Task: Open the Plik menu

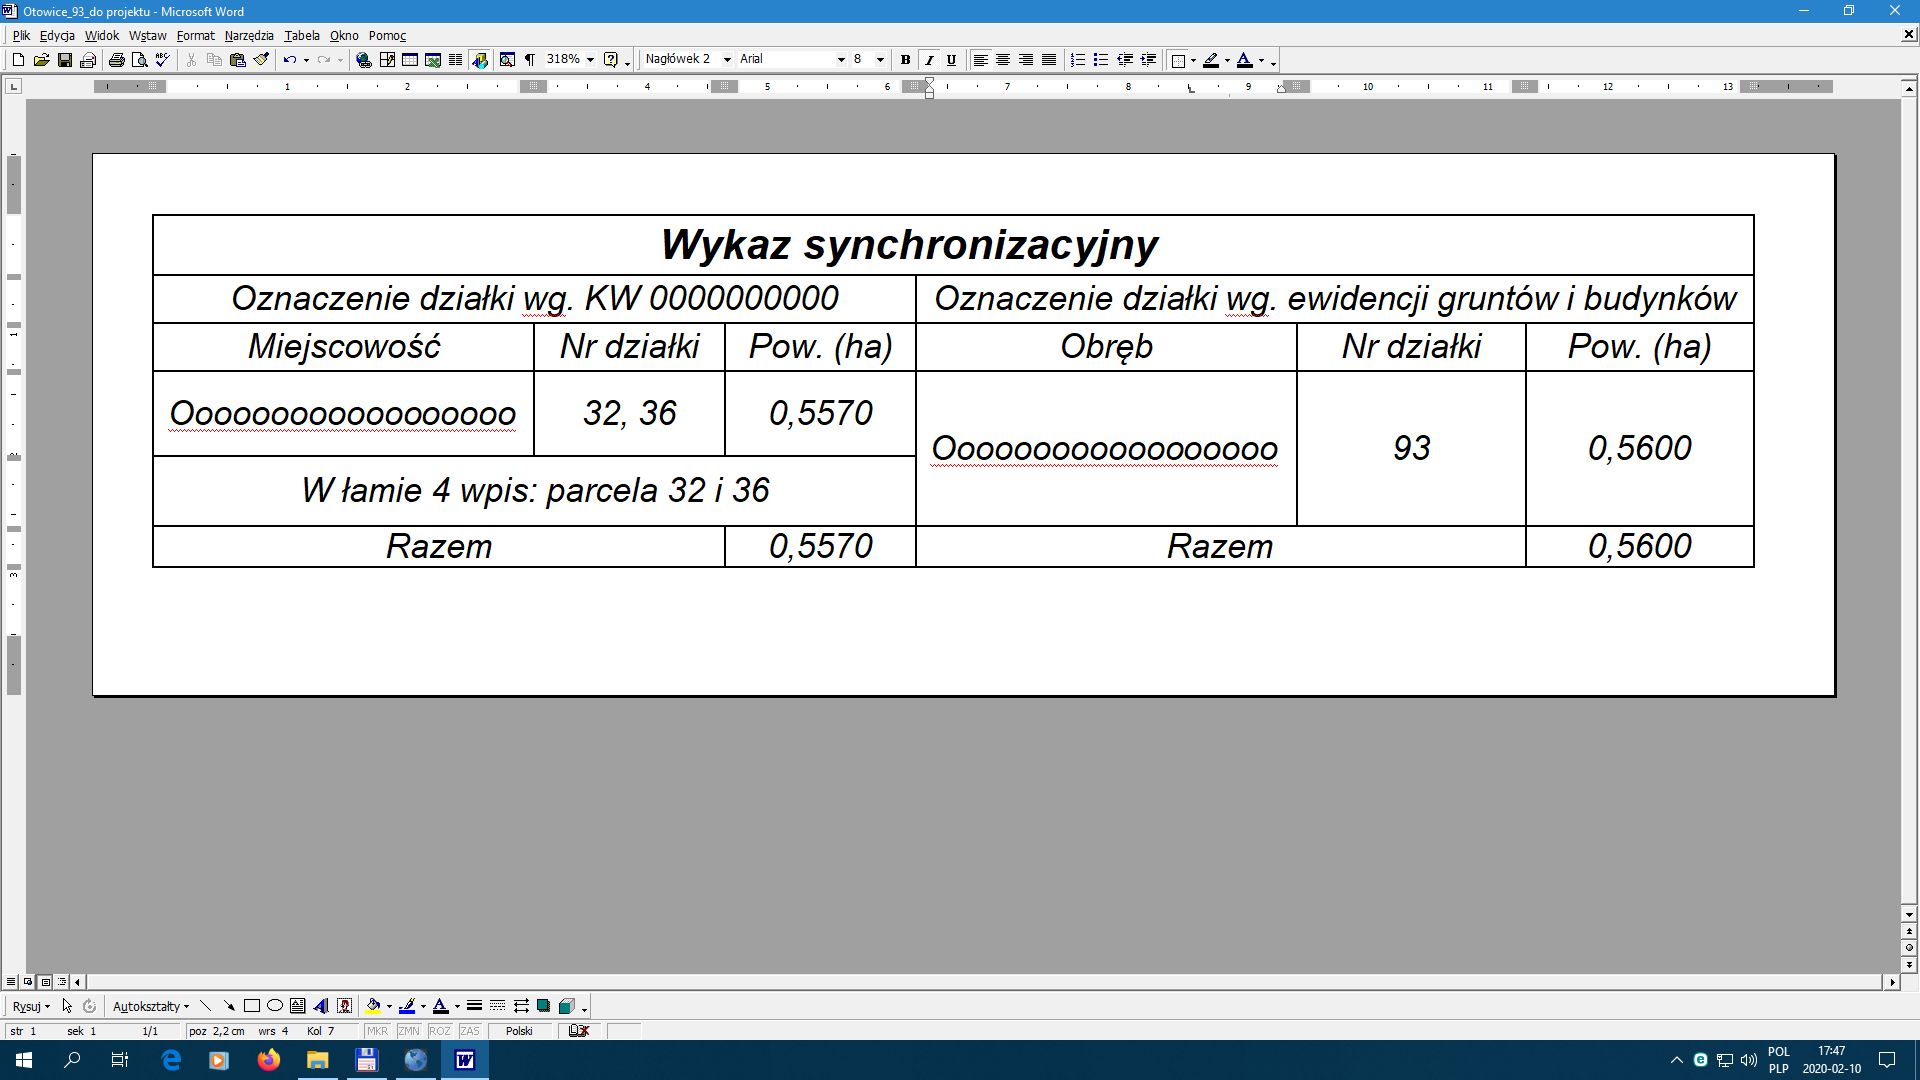Action: pyautogui.click(x=21, y=35)
